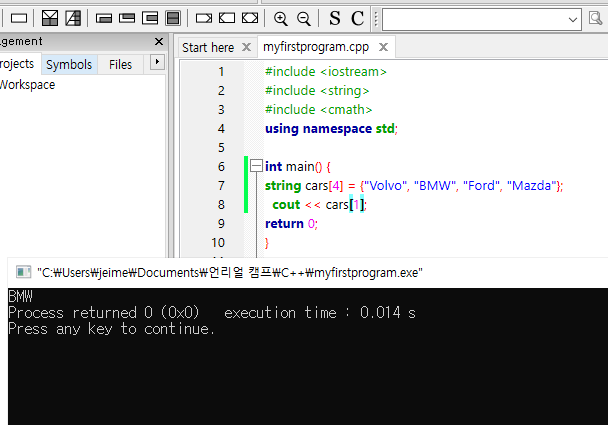The image size is (608, 425).
Task: Click the using namespace std line
Action: (x=331, y=129)
